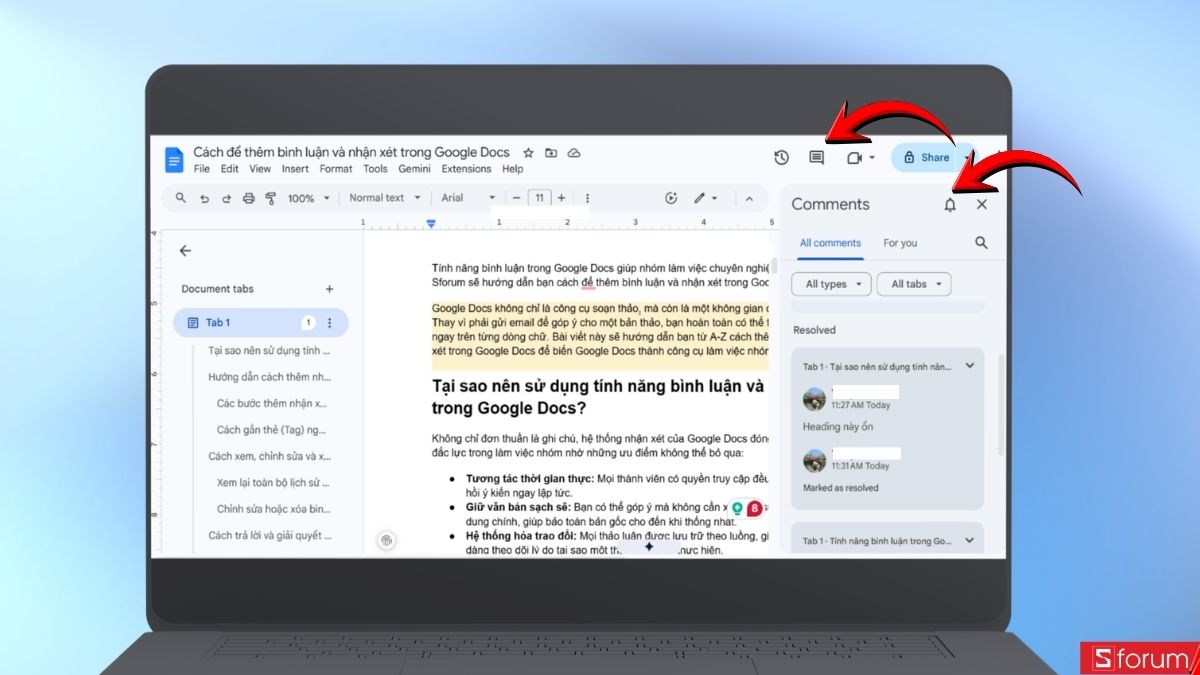Select the Paint format tool
The width and height of the screenshot is (1200, 675).
click(271, 198)
